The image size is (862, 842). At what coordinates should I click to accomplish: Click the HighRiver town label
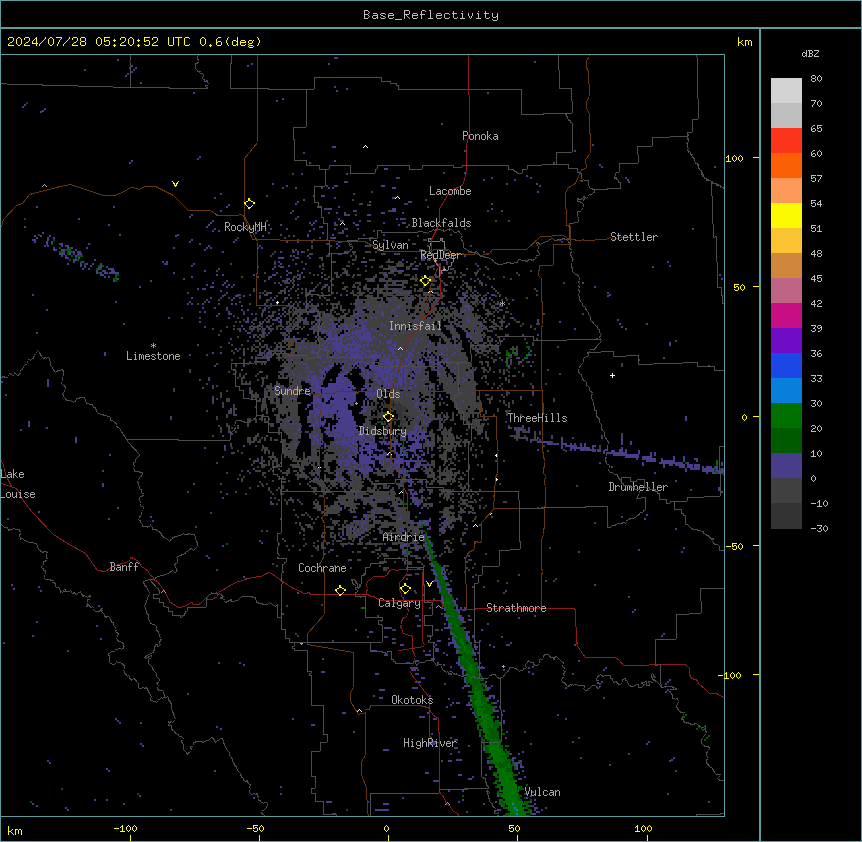pyautogui.click(x=430, y=743)
